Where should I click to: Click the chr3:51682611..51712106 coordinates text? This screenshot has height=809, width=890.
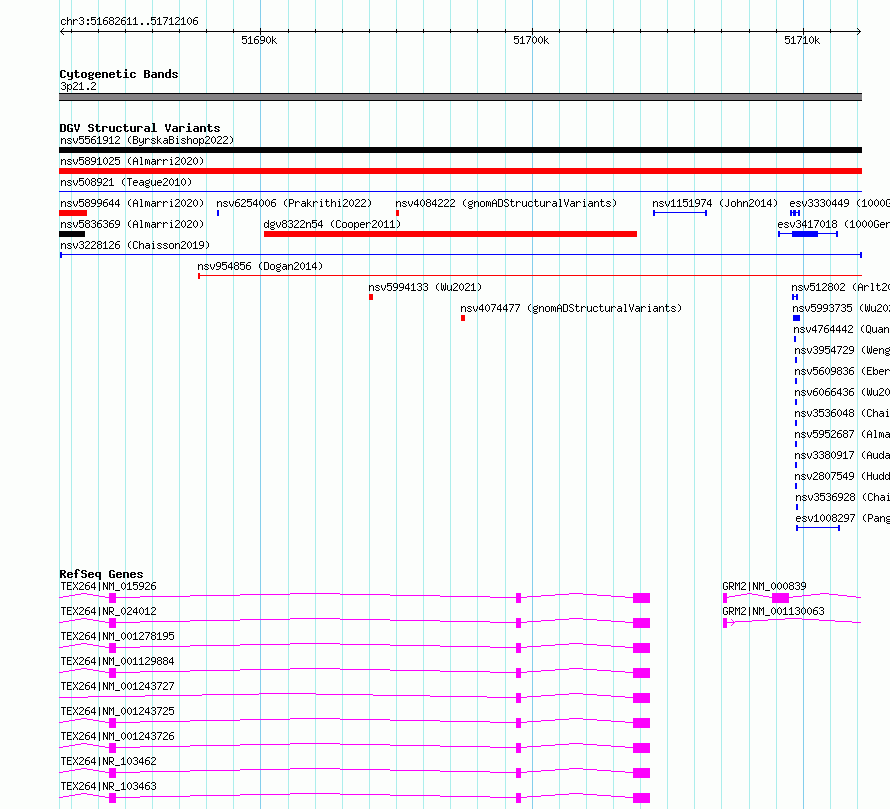[x=129, y=22]
